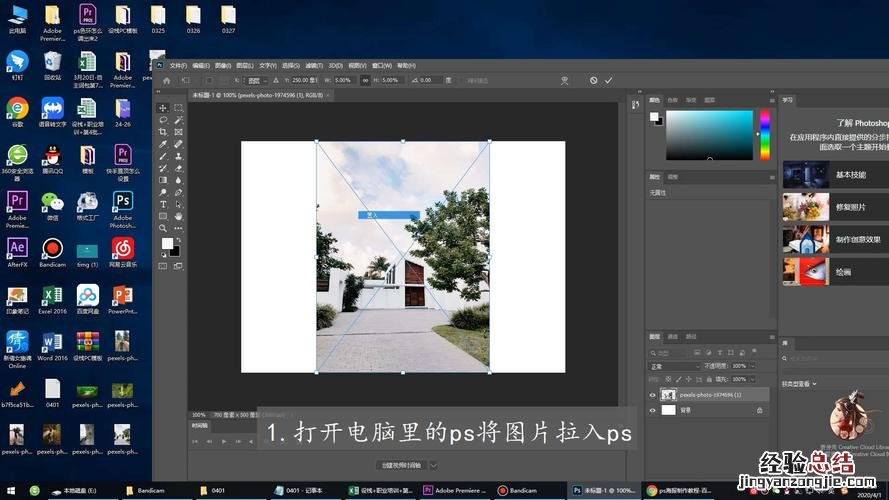
Task: Select the Hand tool
Action: click(178, 216)
